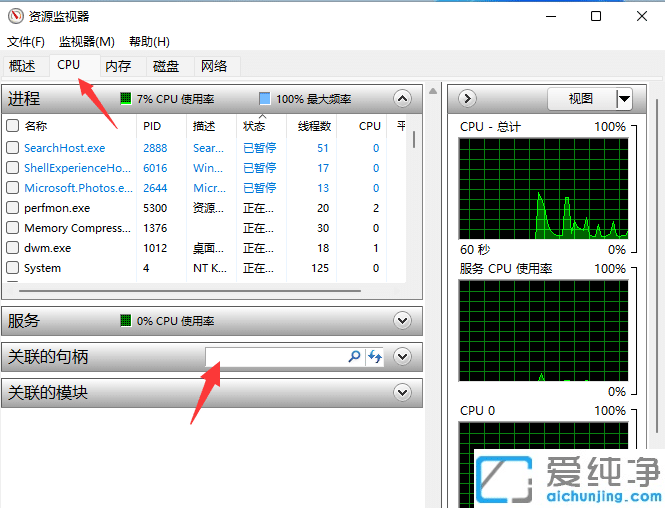Image resolution: width=665 pixels, height=508 pixels.
Task: Click the 服务 CPU 使用率 graph
Action: pyautogui.click(x=543, y=331)
